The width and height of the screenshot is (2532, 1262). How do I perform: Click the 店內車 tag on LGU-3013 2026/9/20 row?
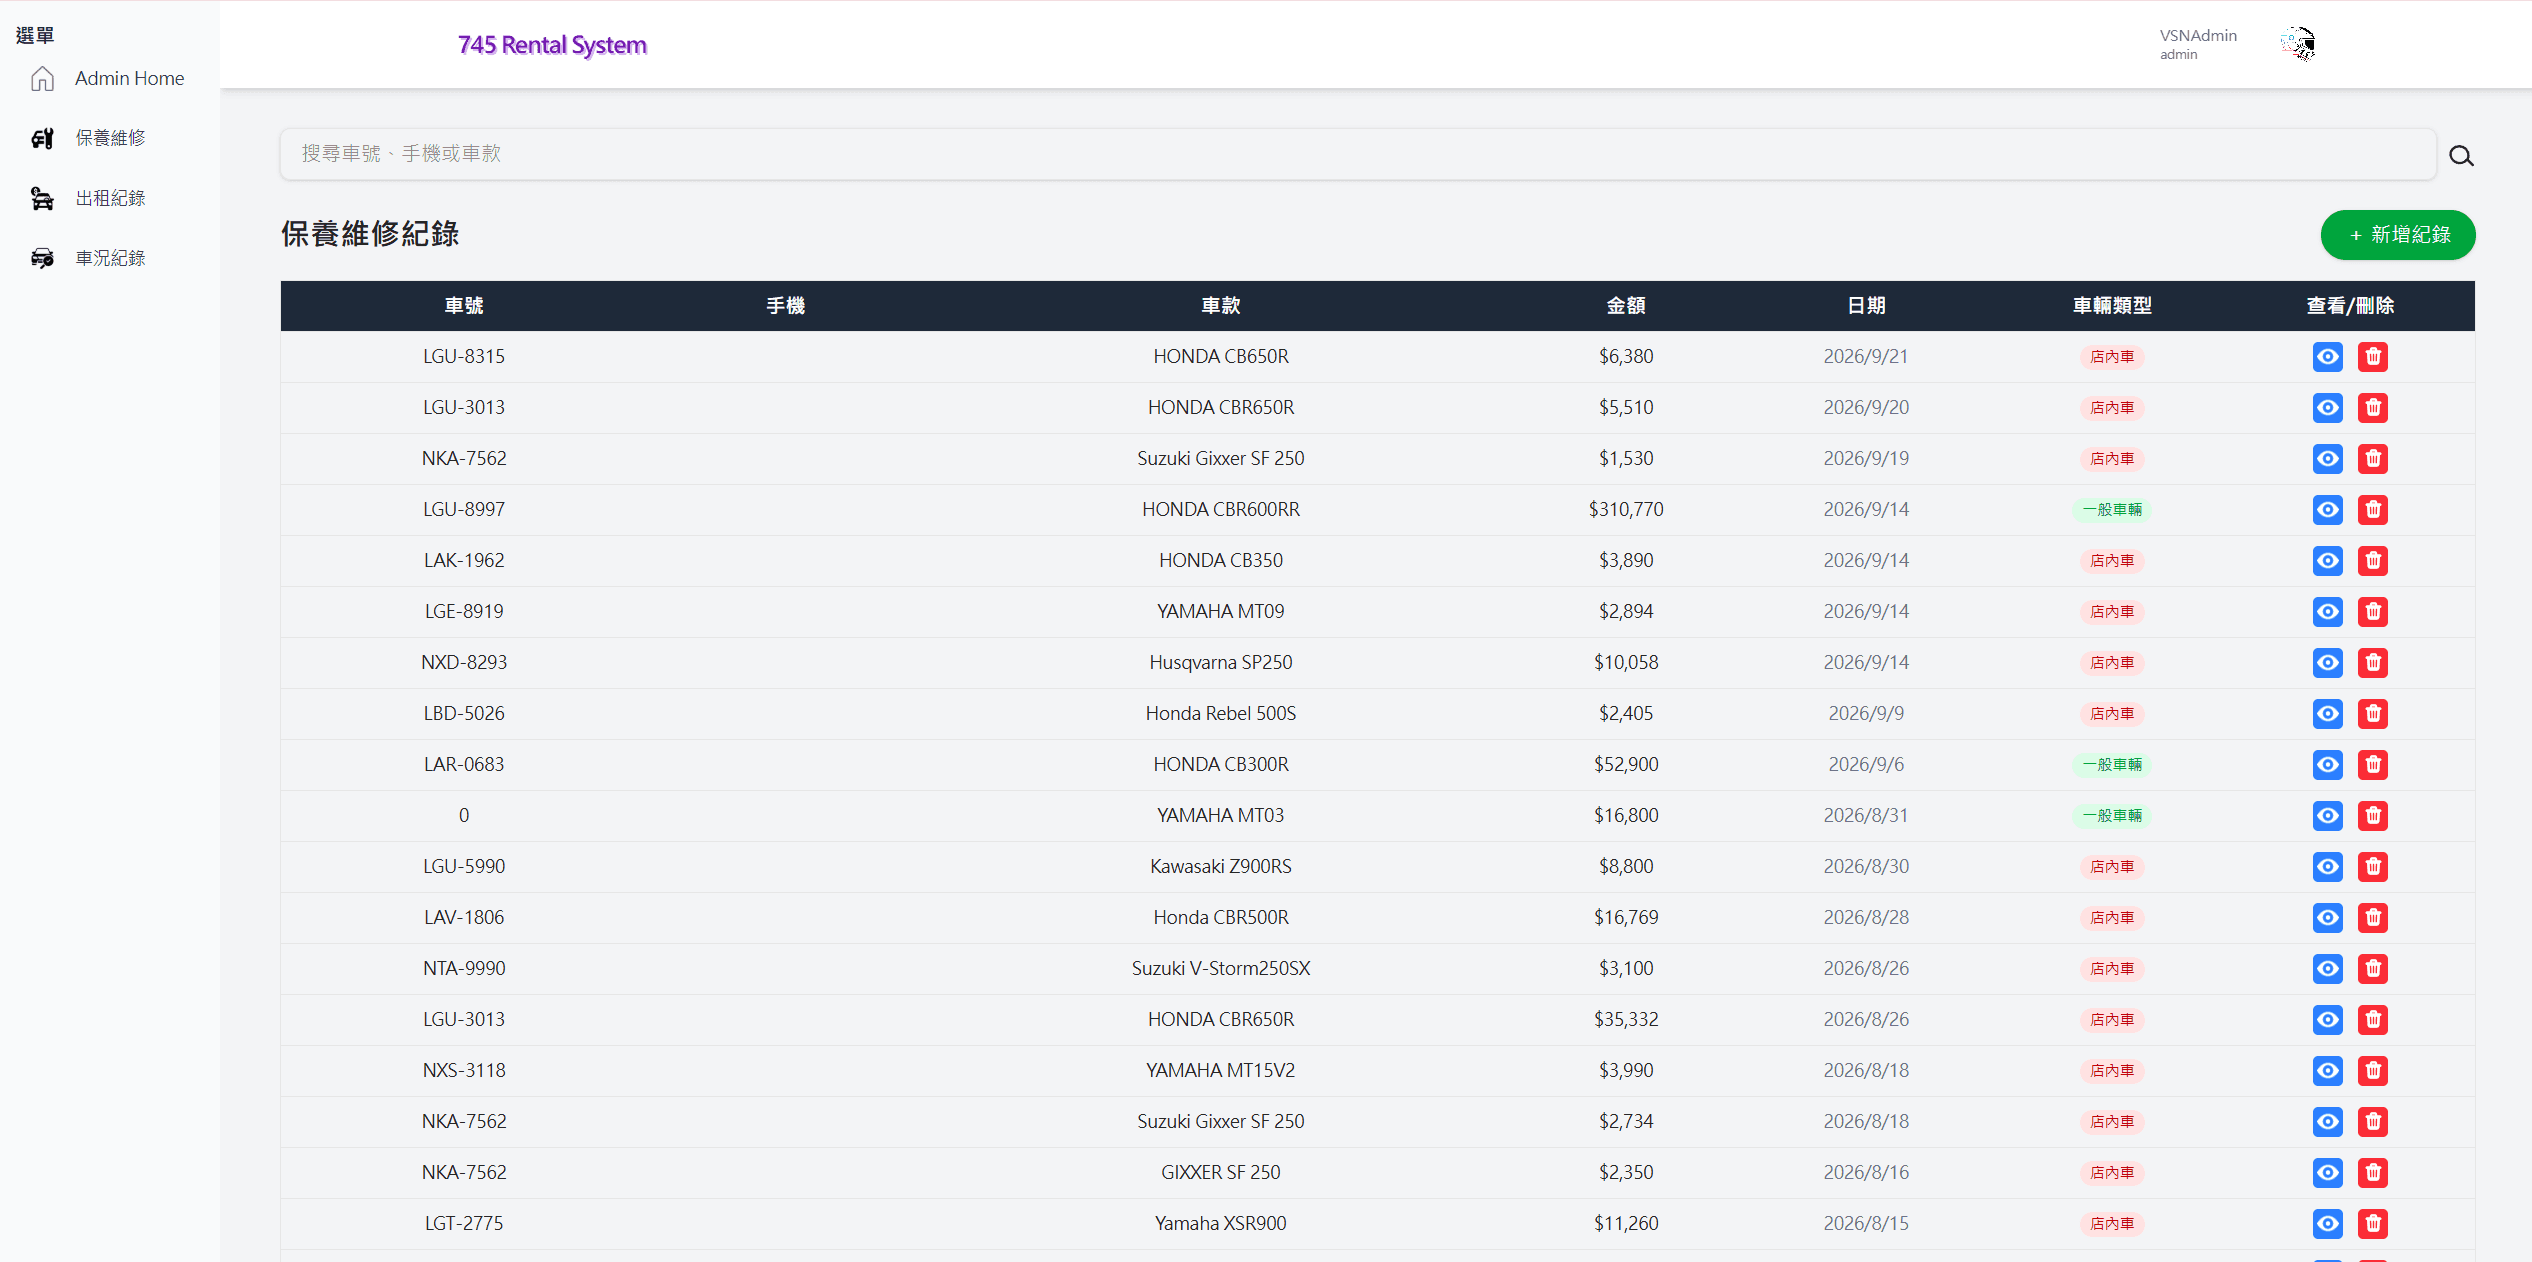pyautogui.click(x=2112, y=408)
